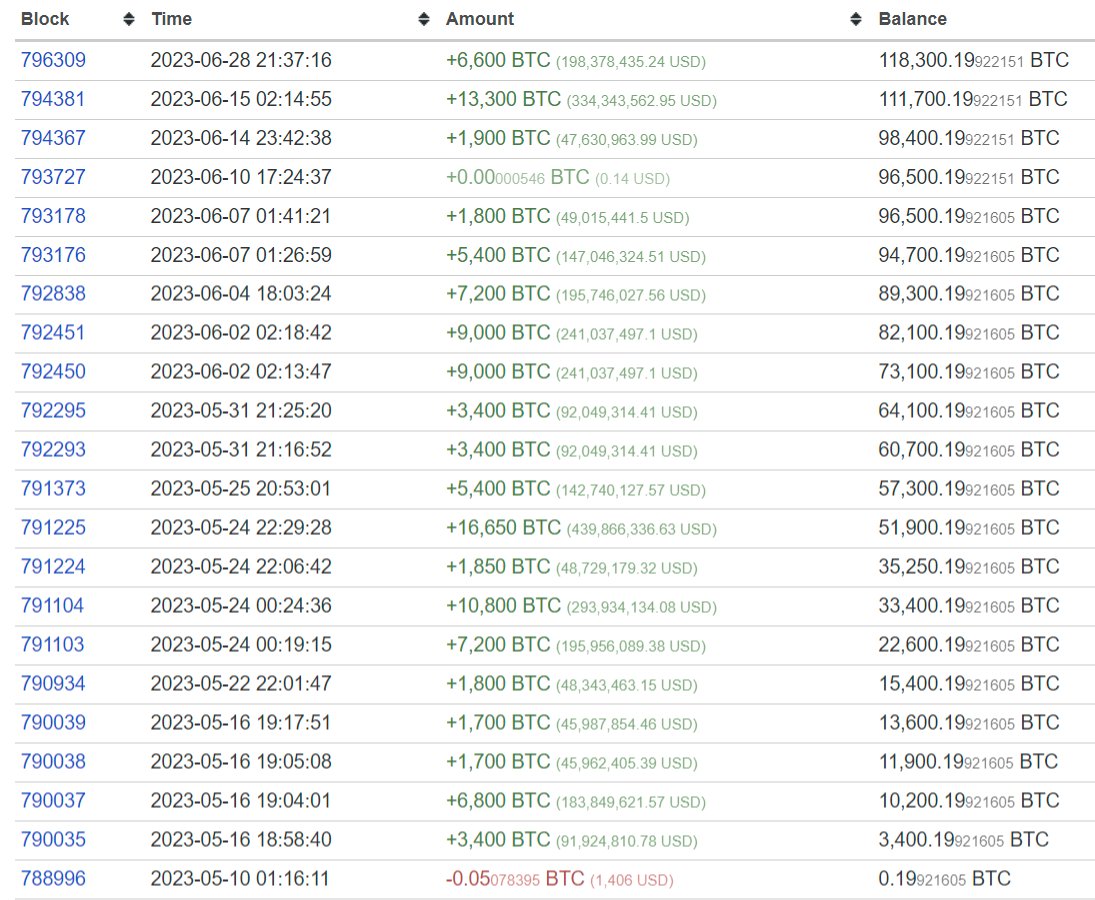
Task: Click balance 89,300.19921605 BTC
Action: [969, 294]
